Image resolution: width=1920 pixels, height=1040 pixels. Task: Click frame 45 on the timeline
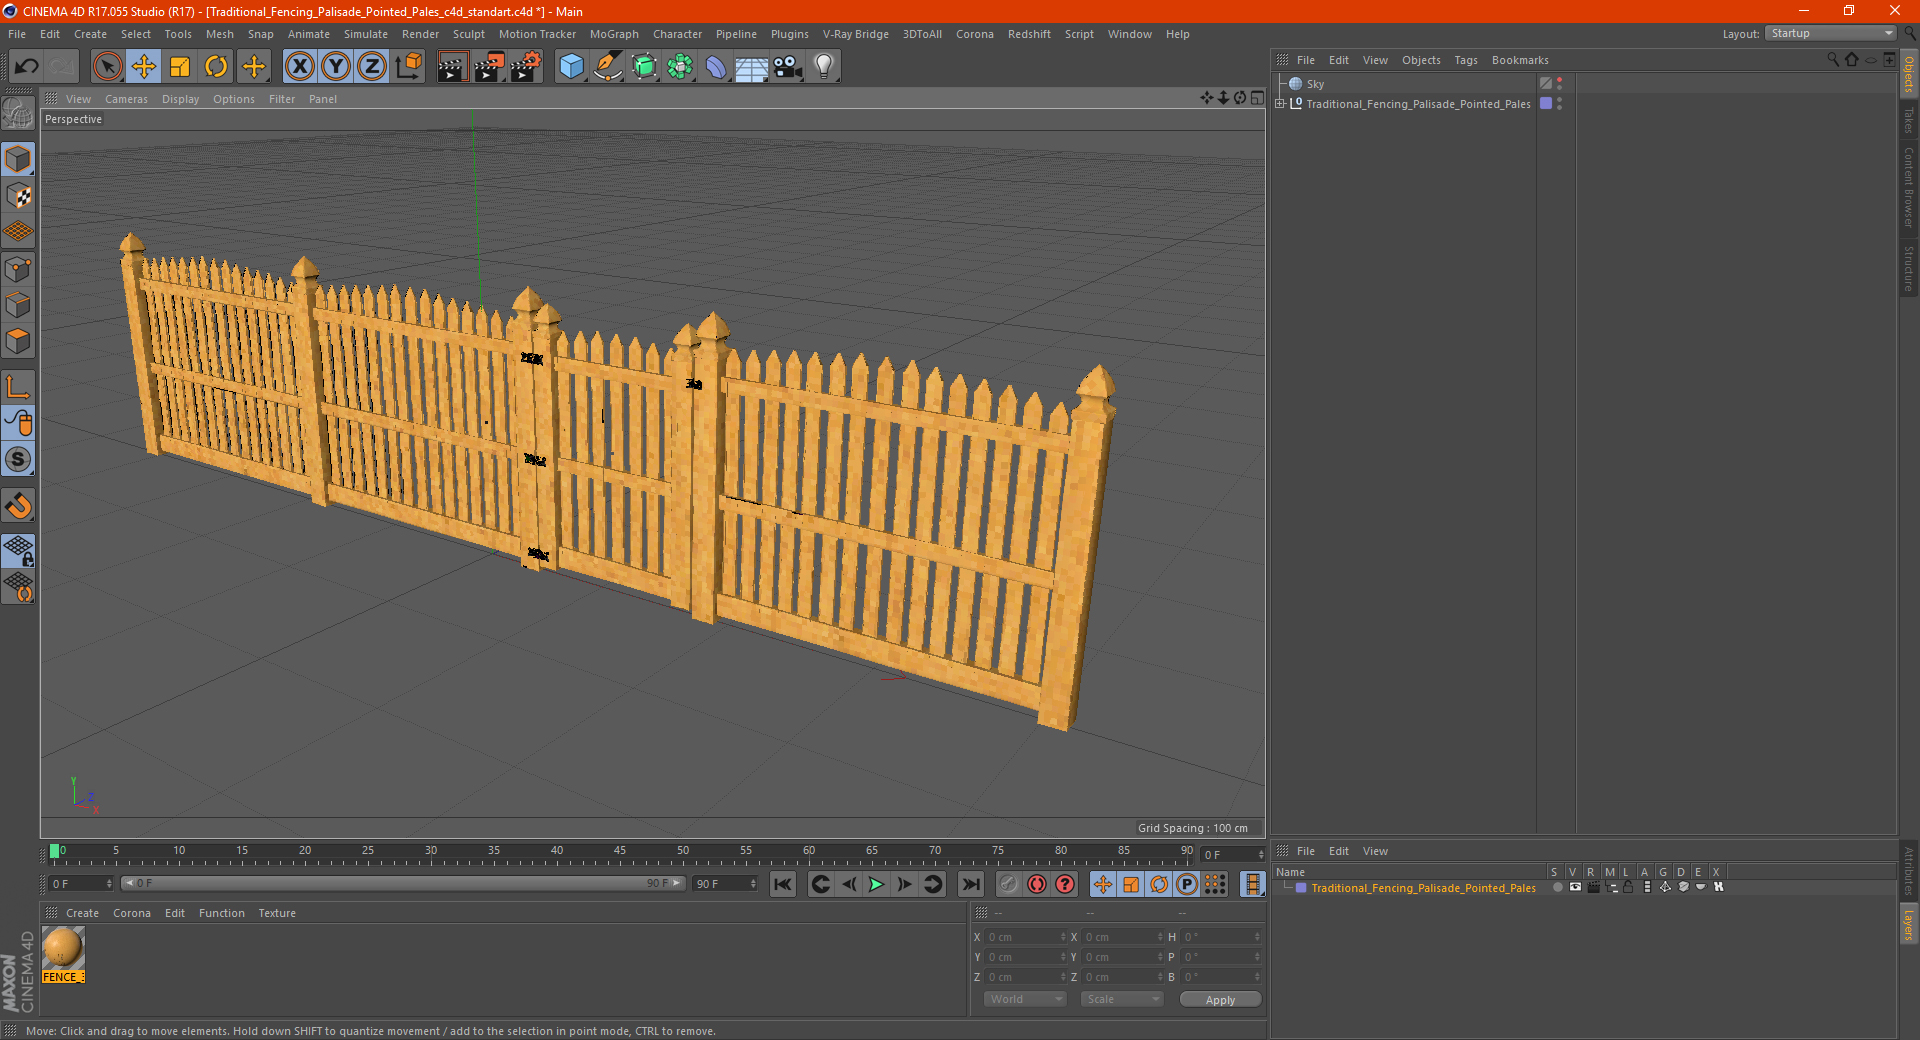(x=620, y=852)
